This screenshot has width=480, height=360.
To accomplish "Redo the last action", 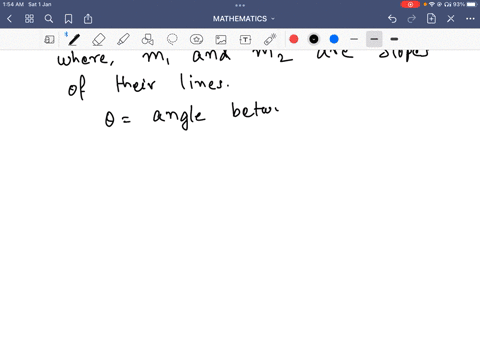I will pyautogui.click(x=412, y=19).
